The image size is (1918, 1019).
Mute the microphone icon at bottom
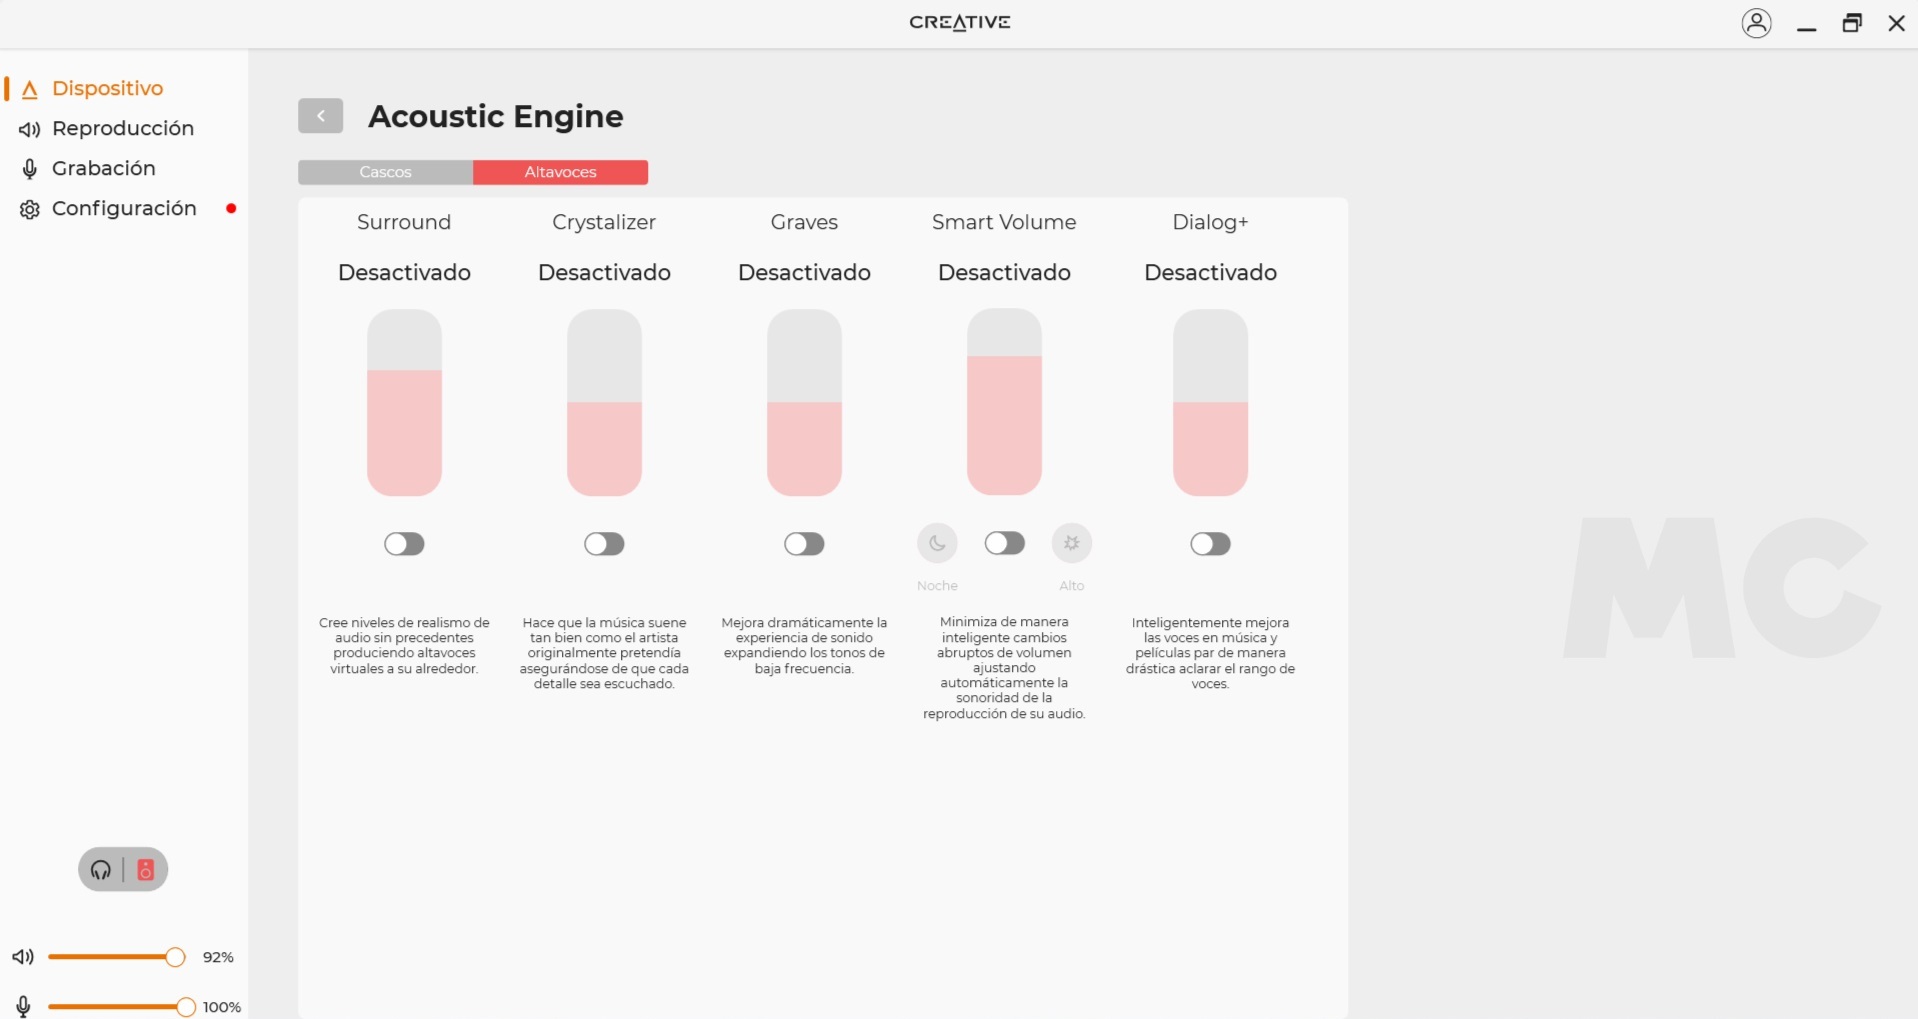pos(23,1006)
